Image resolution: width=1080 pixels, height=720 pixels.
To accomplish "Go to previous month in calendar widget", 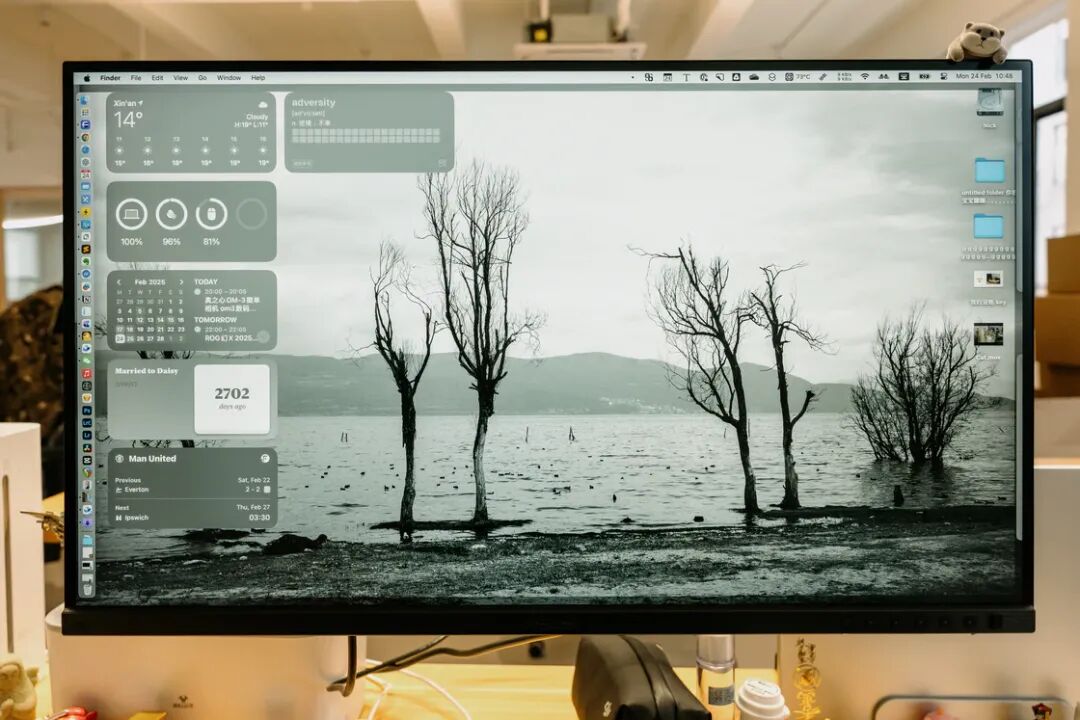I will (x=119, y=282).
